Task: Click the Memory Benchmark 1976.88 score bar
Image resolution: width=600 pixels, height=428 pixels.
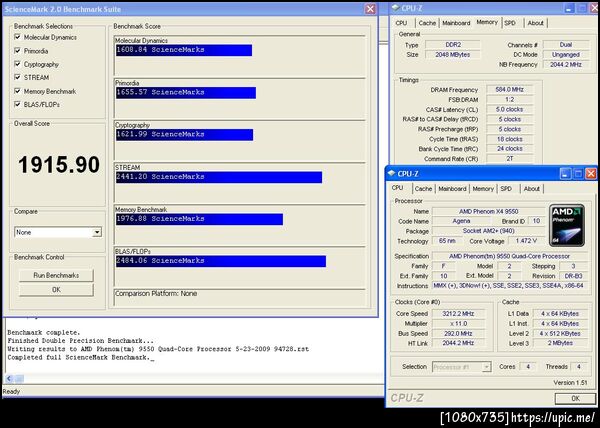Action: (x=199, y=219)
